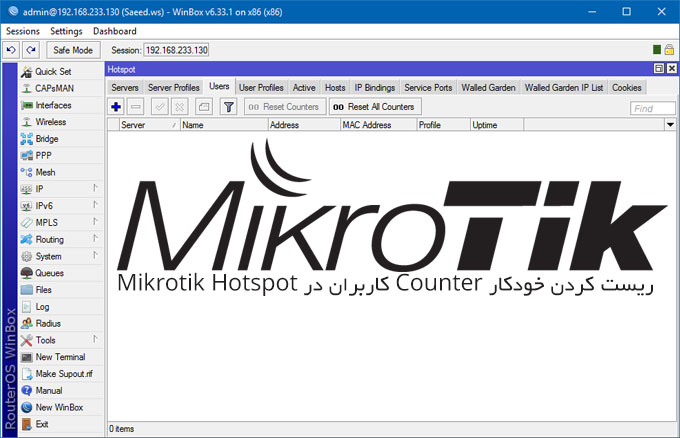The height and width of the screenshot is (438, 680).
Task: Expand the IP submenu
Action: pos(61,189)
